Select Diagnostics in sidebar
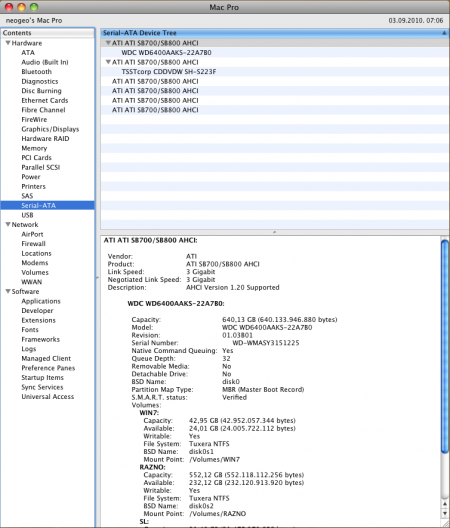 click(x=40, y=81)
